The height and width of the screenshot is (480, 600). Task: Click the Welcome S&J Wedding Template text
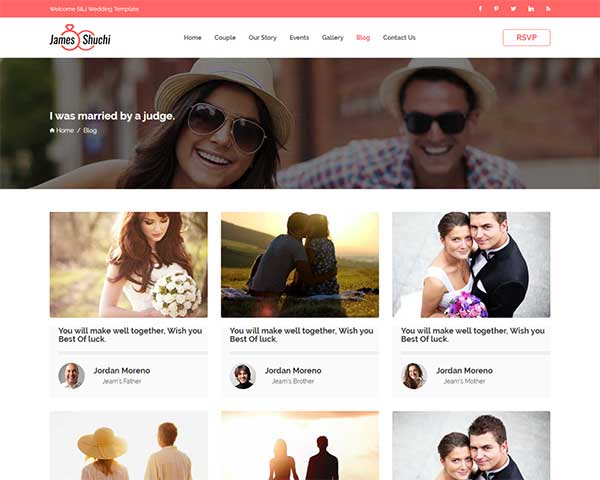click(x=94, y=9)
